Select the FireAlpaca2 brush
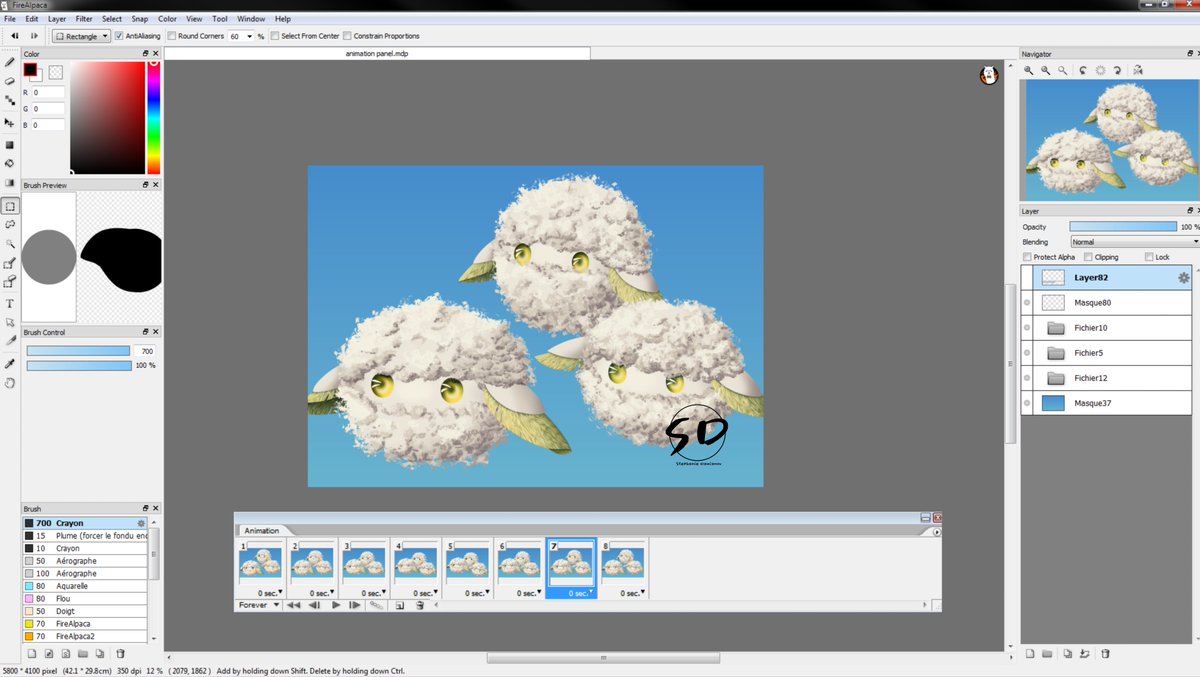The height and width of the screenshot is (677, 1200). [85, 636]
